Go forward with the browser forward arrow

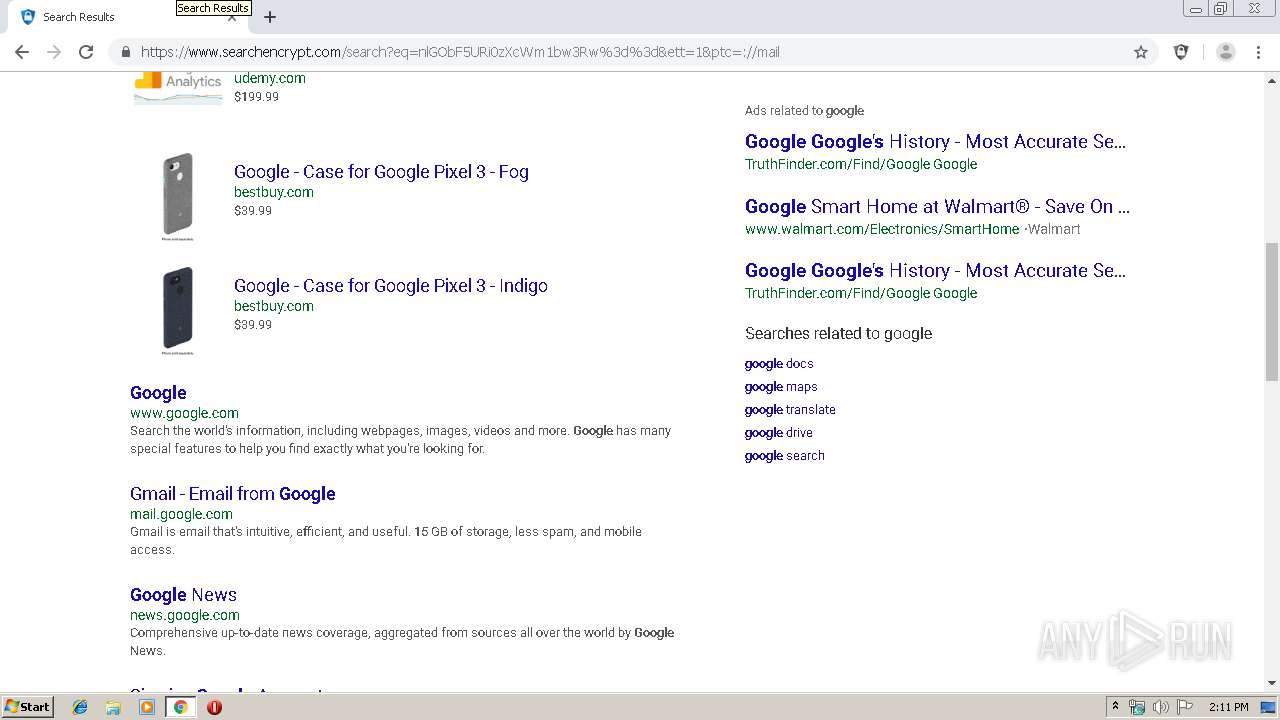click(x=54, y=52)
